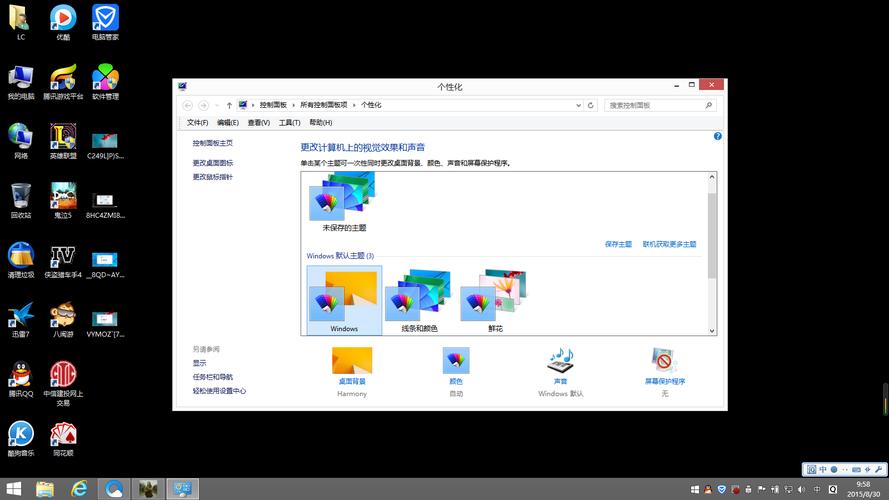Click the volume speaker tray icon
Viewport: 889px width, 500px height.
tap(801, 489)
